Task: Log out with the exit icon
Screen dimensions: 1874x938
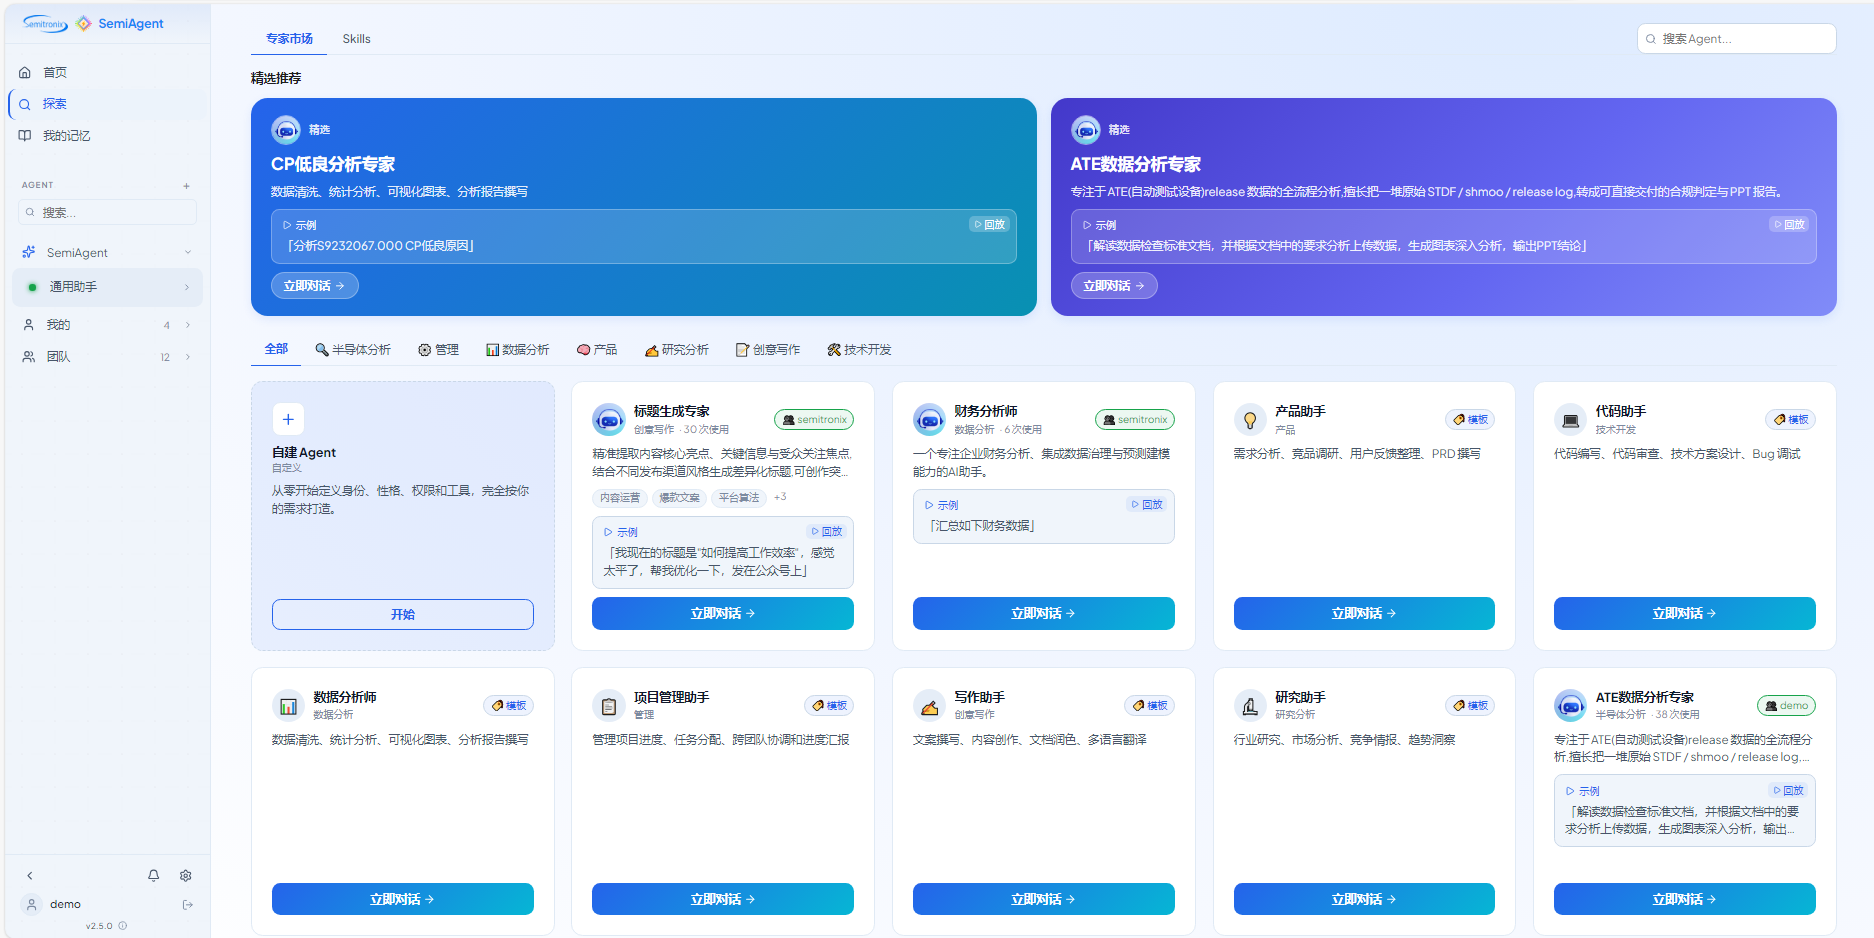Action: click(x=187, y=904)
